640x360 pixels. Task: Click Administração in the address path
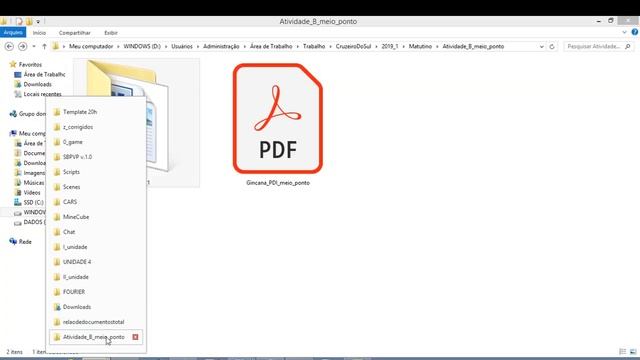tap(221, 47)
